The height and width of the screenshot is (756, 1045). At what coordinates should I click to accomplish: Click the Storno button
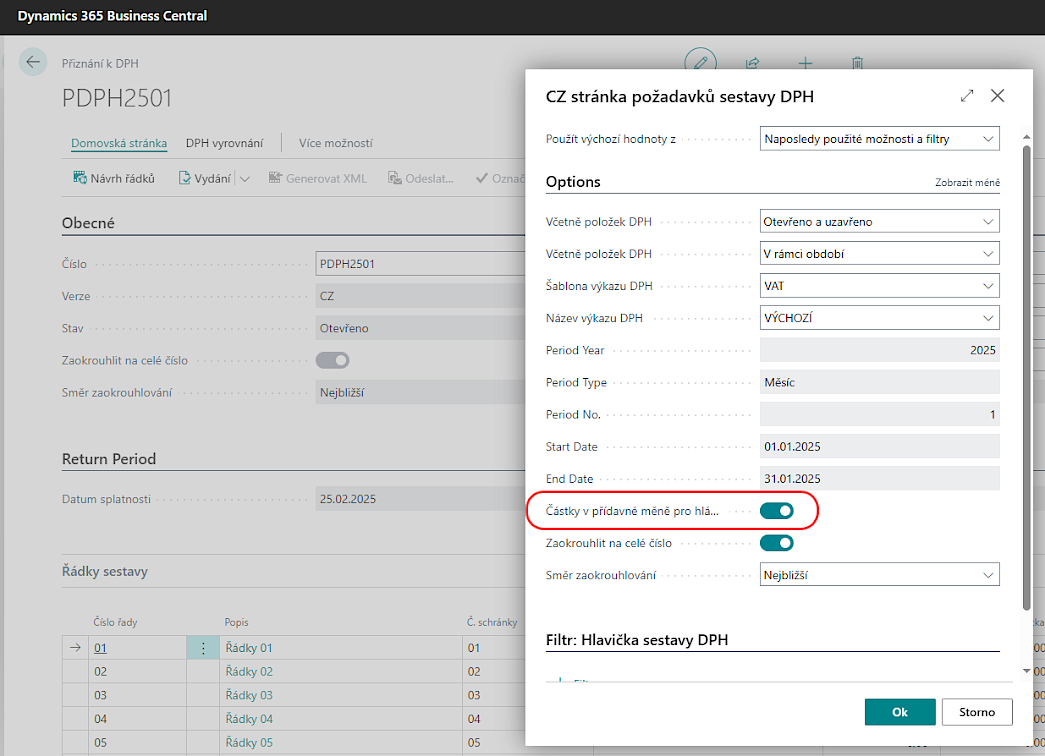click(976, 712)
